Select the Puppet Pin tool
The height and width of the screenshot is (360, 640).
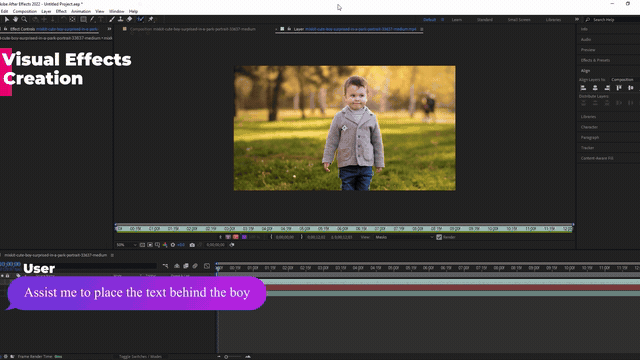[151, 19]
